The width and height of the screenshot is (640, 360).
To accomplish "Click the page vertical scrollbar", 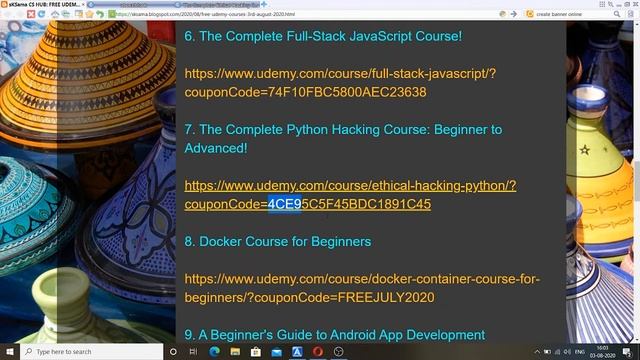I will tap(637, 182).
